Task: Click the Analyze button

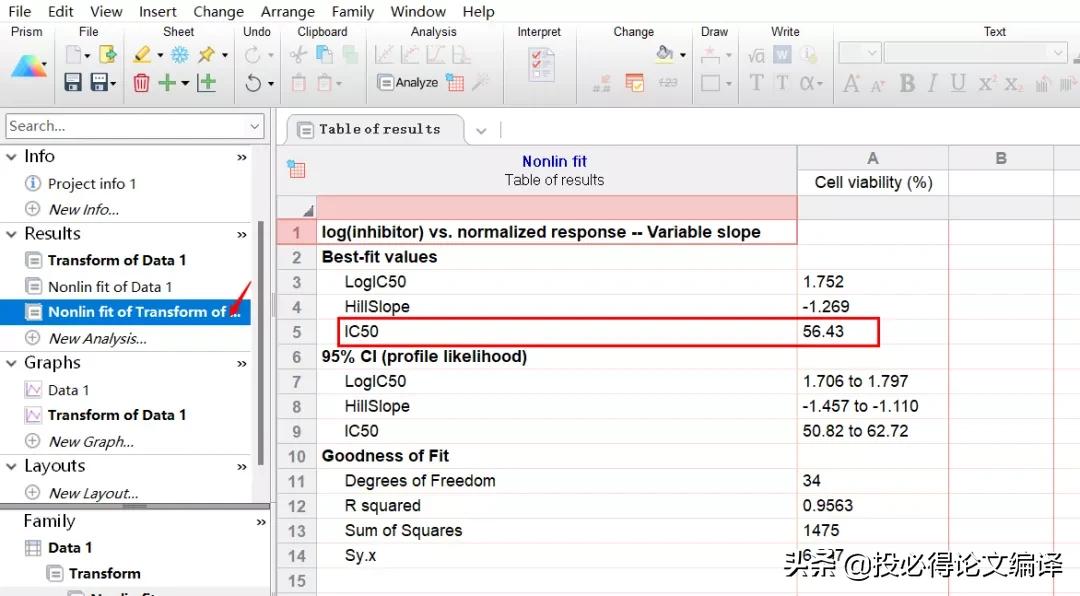Action: coord(408,82)
